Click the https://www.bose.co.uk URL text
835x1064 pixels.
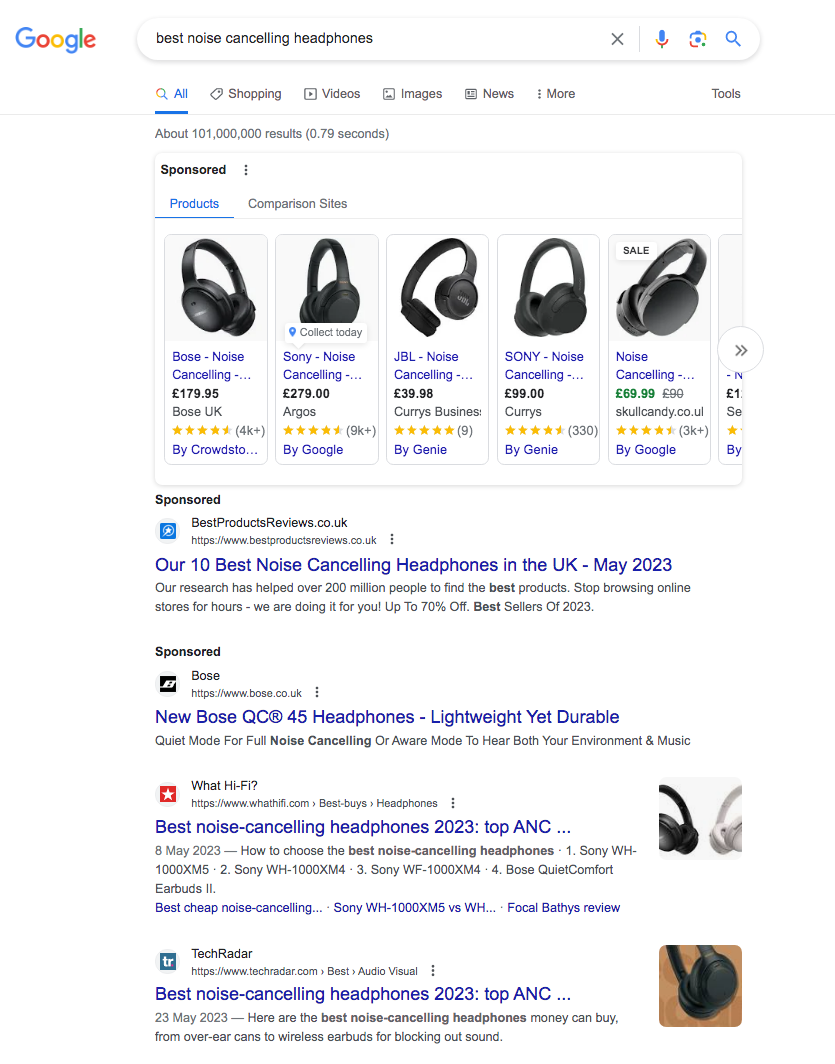point(246,693)
